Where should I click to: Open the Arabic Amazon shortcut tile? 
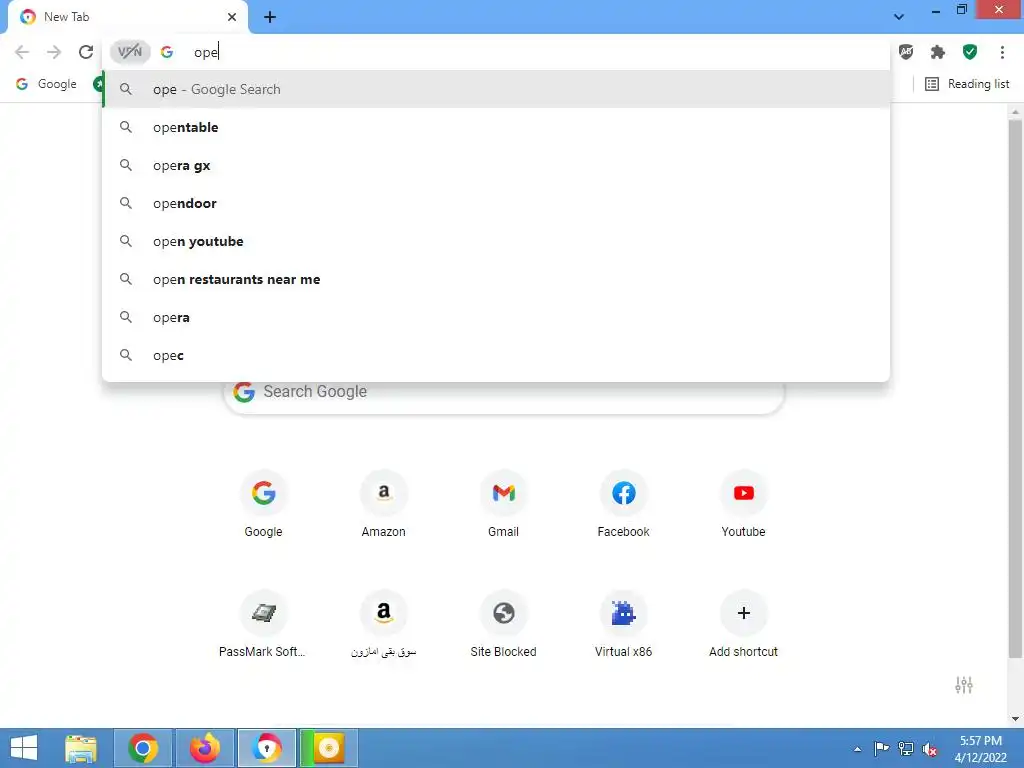click(383, 624)
